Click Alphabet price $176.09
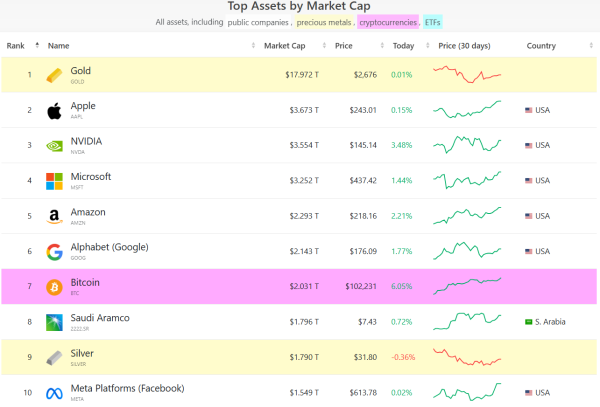This screenshot has height=407, width=600. tap(363, 251)
